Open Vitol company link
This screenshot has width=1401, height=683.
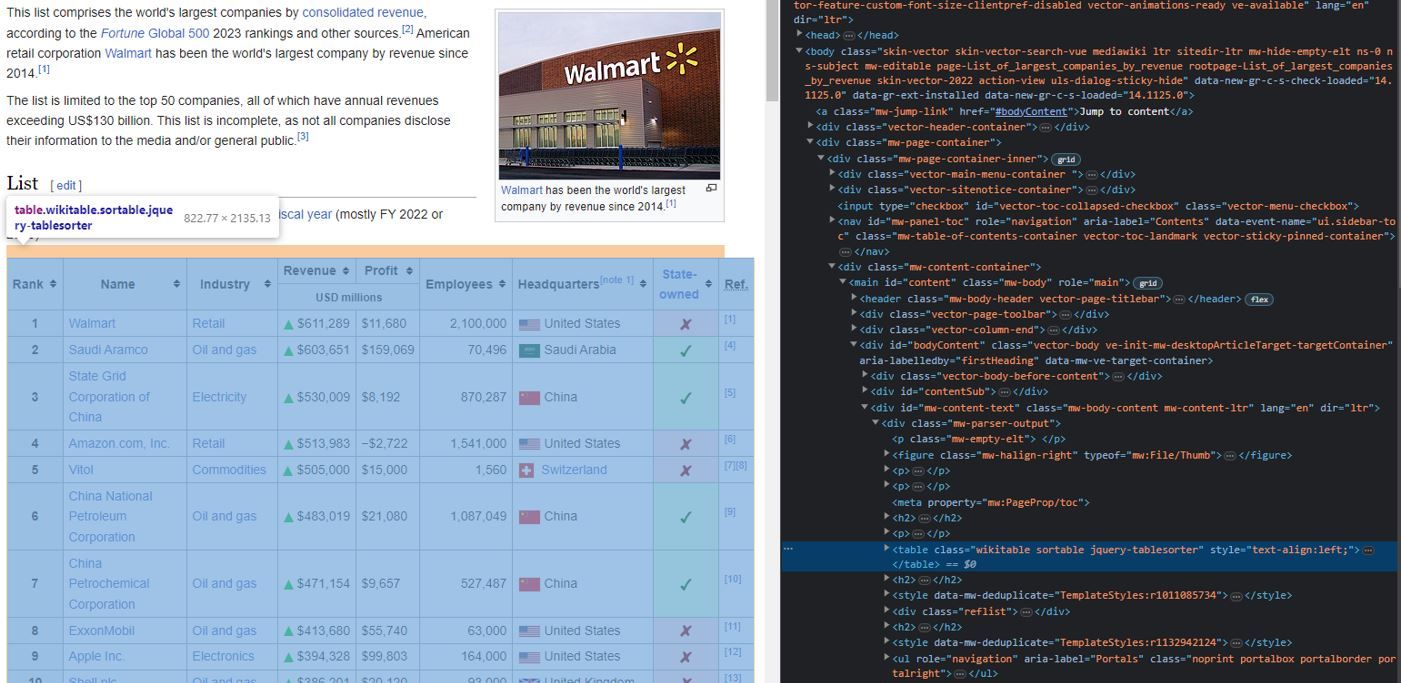[81, 470]
